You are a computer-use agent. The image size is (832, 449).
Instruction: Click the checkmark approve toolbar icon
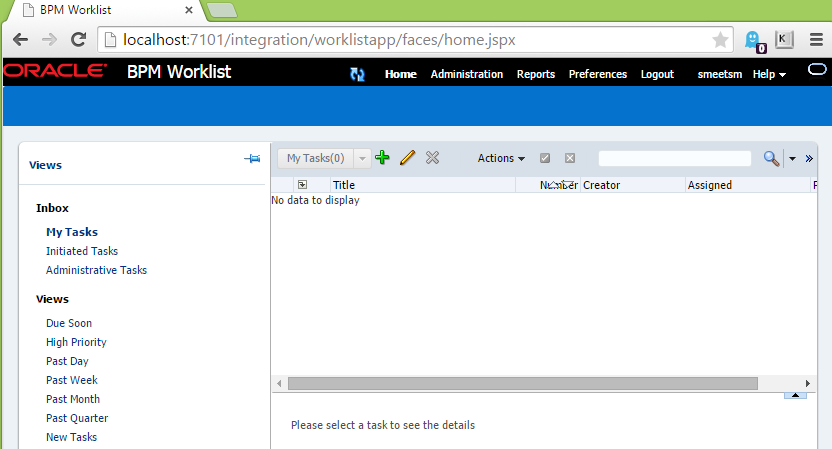(x=545, y=158)
